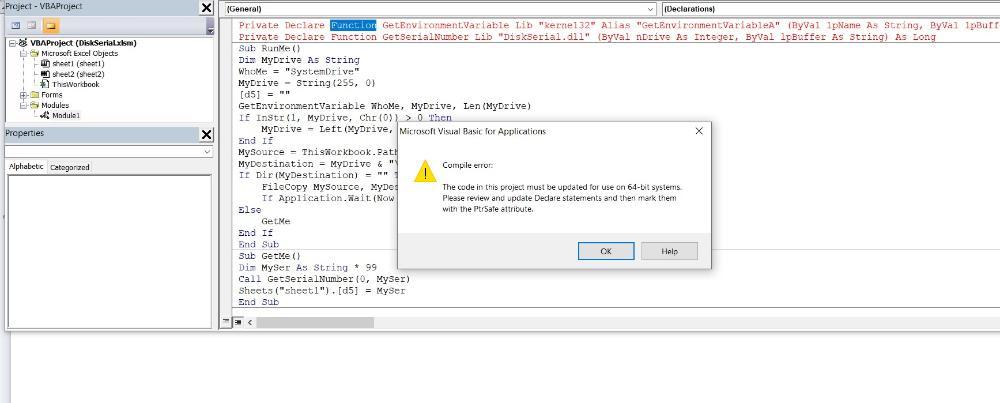Image resolution: width=1000 pixels, height=403 pixels.
Task: Click the ThisWorkbook icon
Action: 45,84
